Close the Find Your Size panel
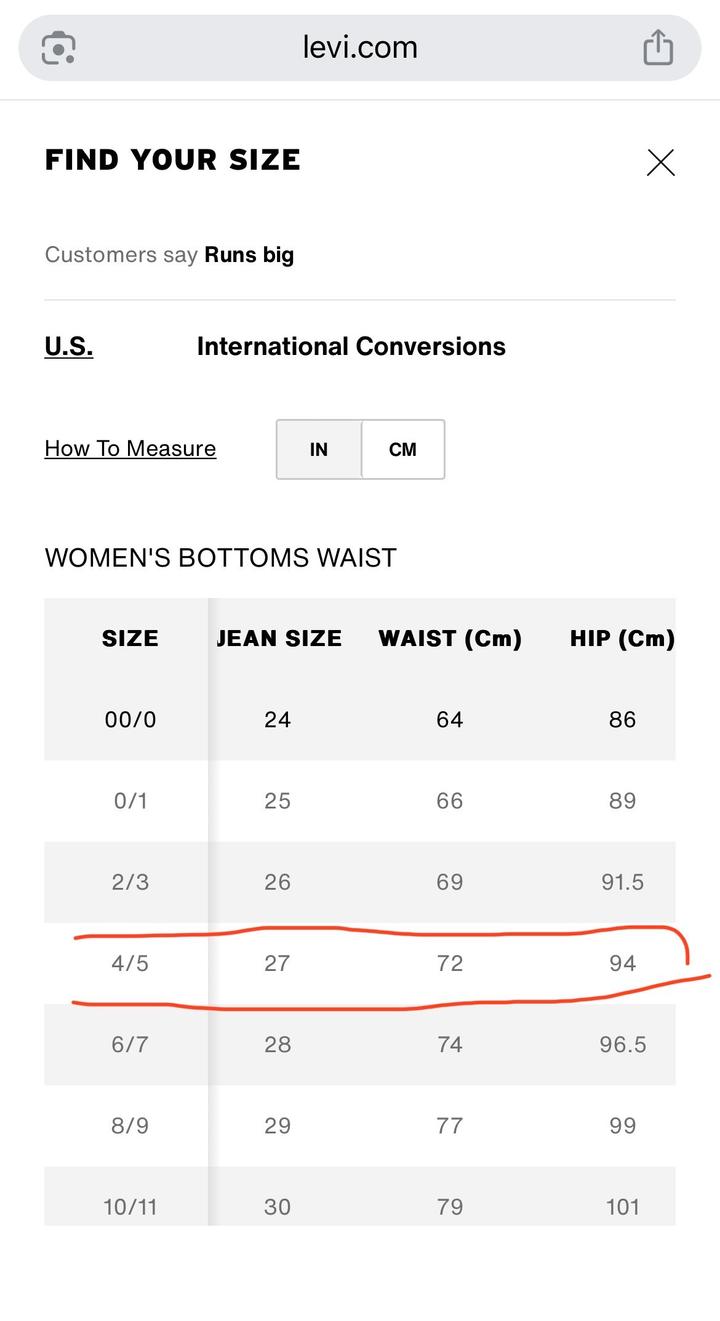The height and width of the screenshot is (1321, 720). (660, 162)
